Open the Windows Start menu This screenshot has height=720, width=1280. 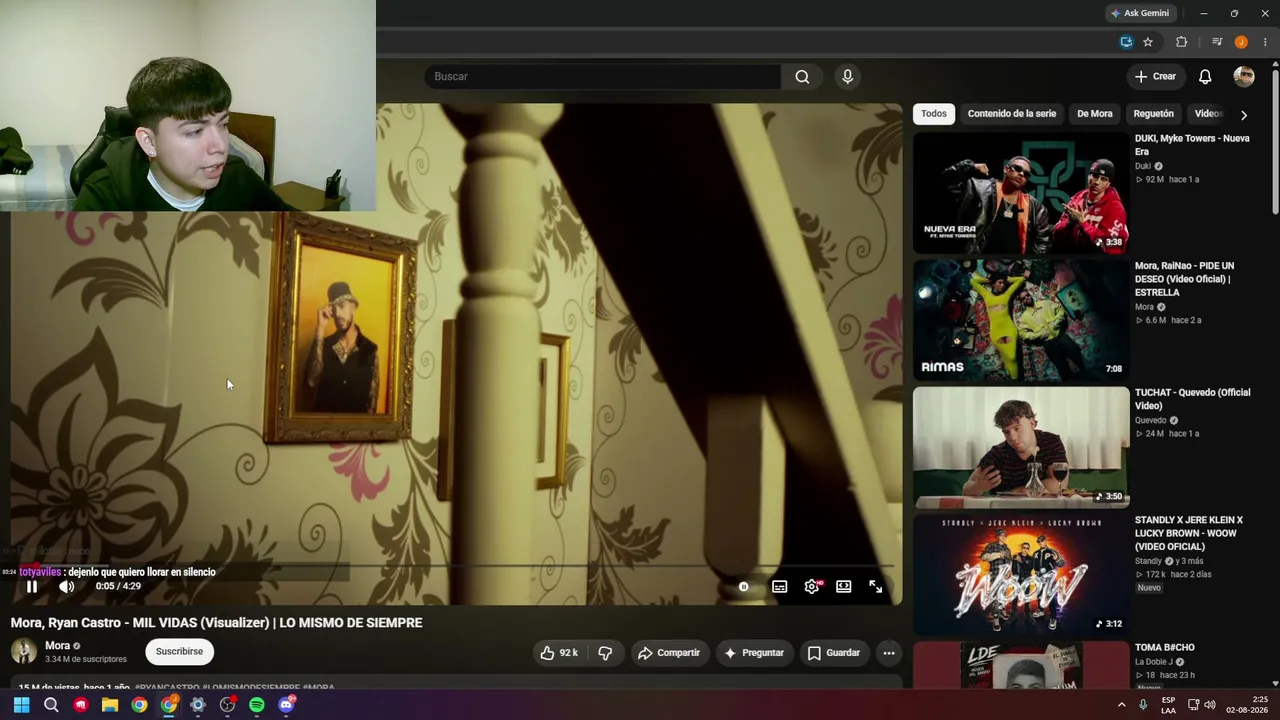click(21, 705)
